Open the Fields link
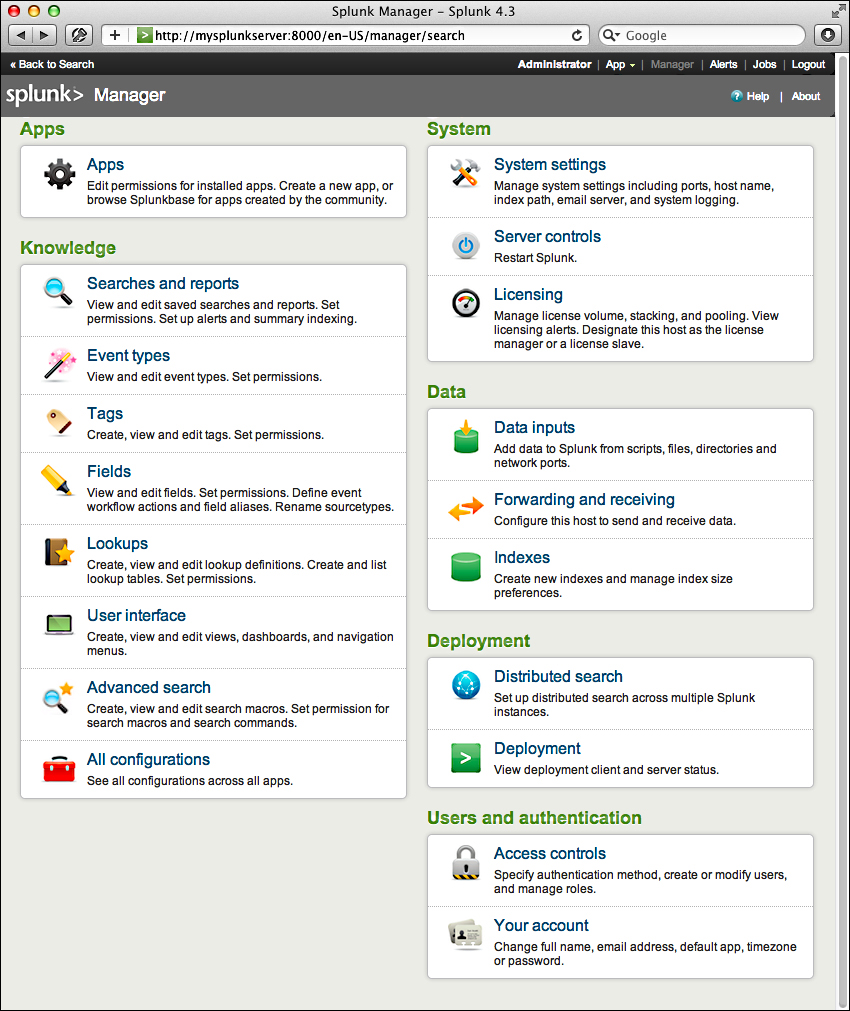This screenshot has width=850, height=1011. point(109,471)
